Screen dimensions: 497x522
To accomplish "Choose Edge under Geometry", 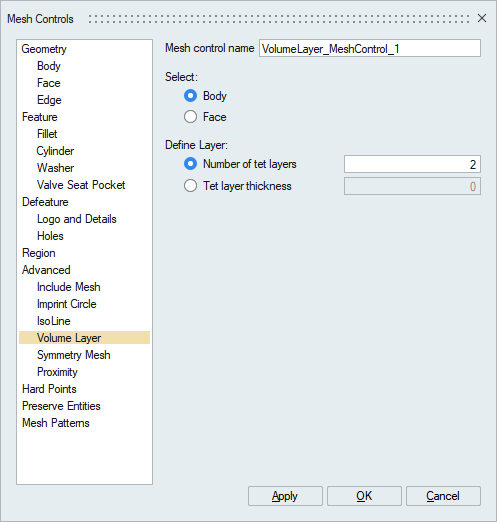I will point(49,100).
